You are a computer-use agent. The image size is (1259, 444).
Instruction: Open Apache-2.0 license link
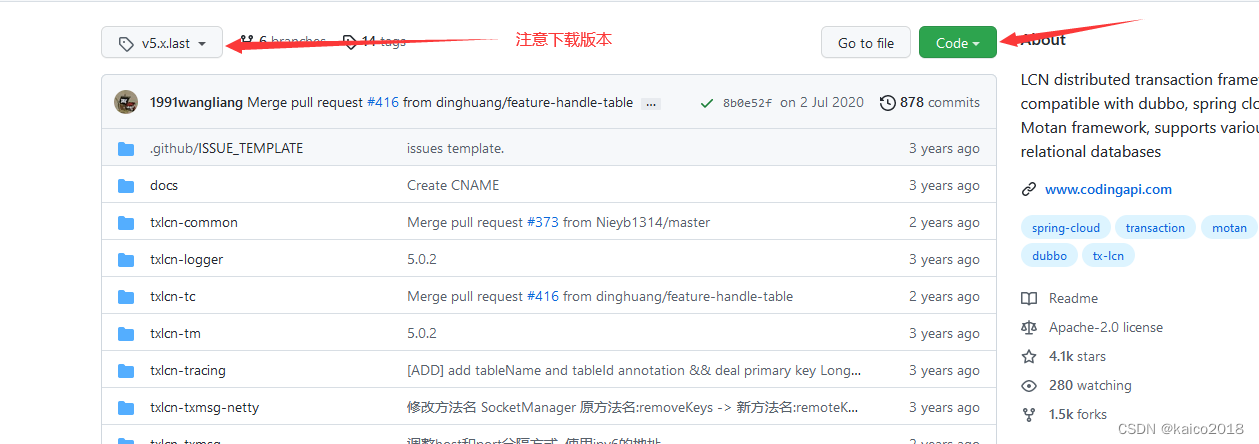click(1106, 327)
